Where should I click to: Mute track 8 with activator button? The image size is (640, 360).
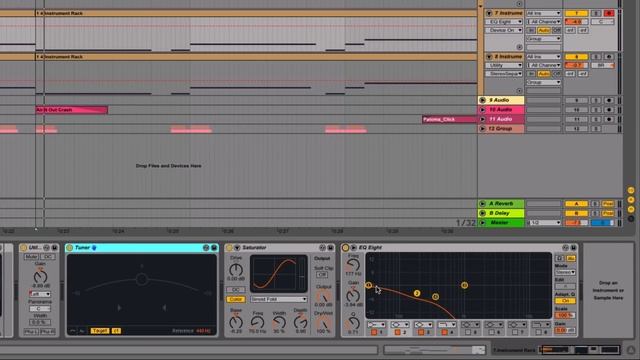576,57
